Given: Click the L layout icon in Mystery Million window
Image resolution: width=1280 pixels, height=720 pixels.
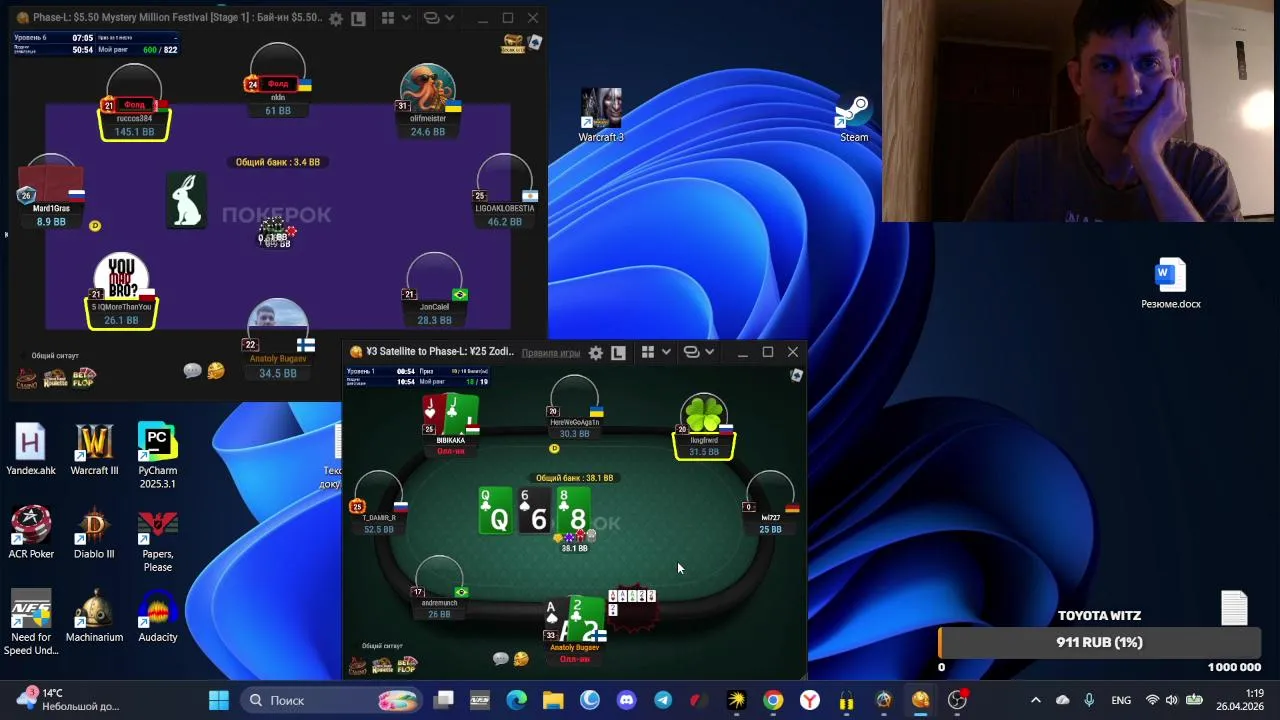Looking at the screenshot, I should click(358, 19).
